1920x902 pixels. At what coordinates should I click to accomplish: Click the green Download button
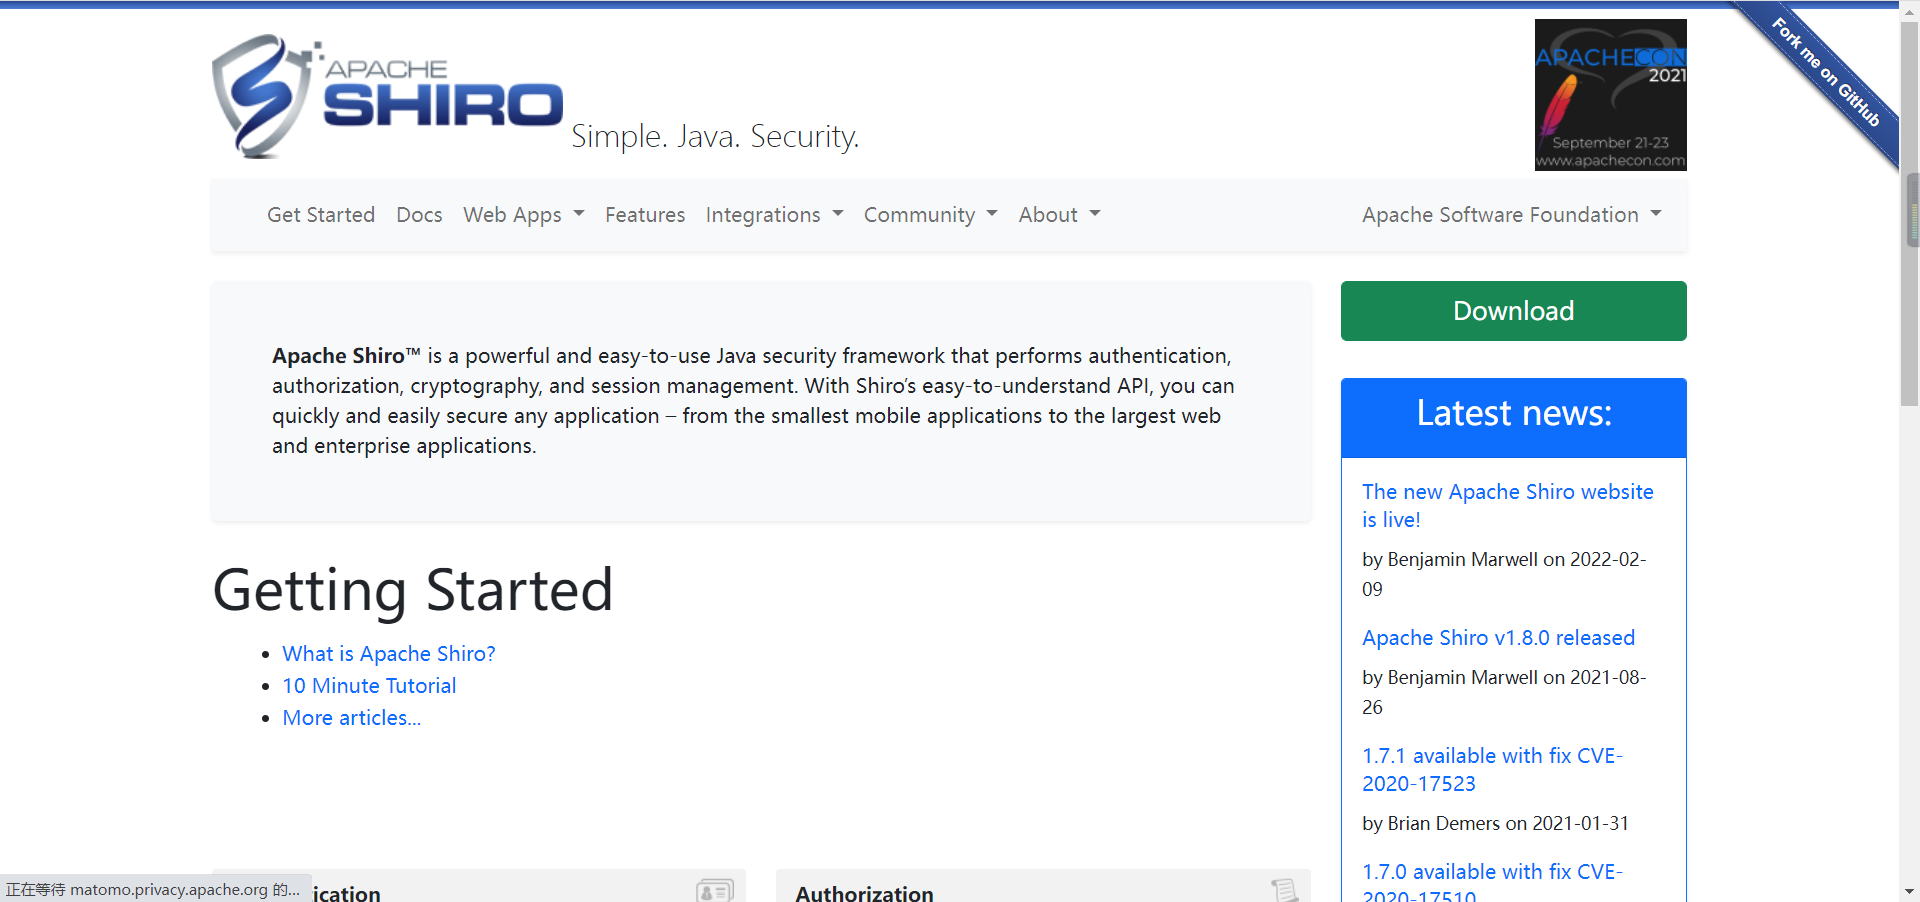[1513, 311]
